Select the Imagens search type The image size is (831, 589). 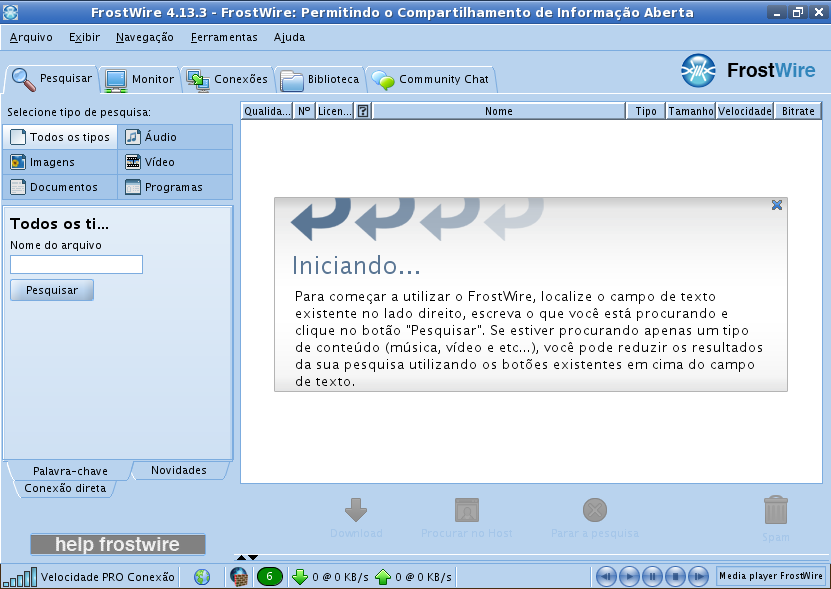click(x=60, y=162)
